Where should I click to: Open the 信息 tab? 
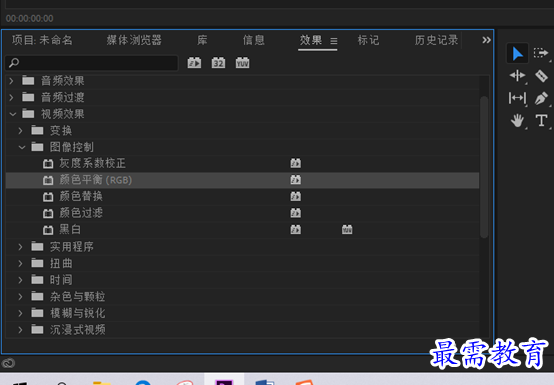(254, 40)
